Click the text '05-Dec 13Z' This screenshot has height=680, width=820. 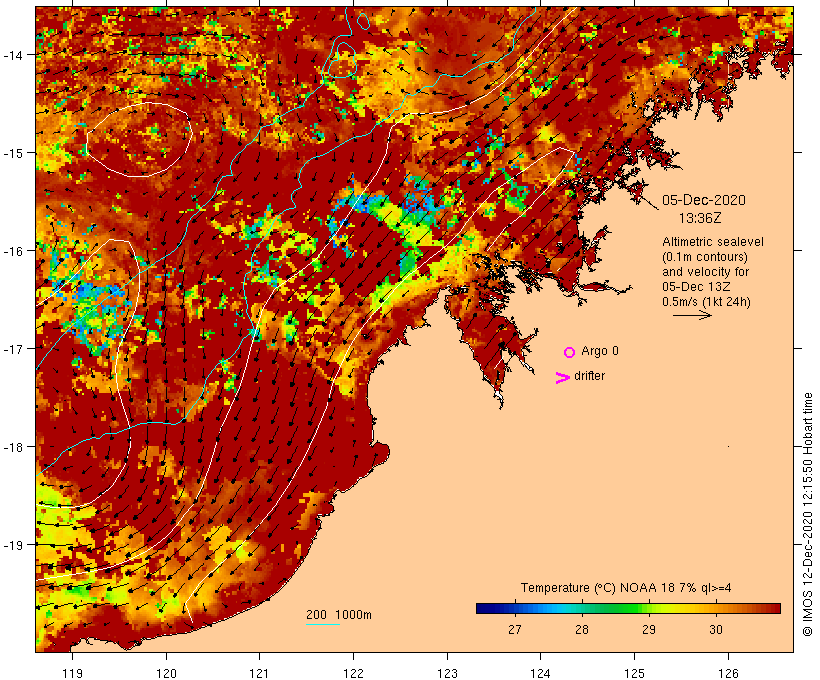tap(696, 287)
